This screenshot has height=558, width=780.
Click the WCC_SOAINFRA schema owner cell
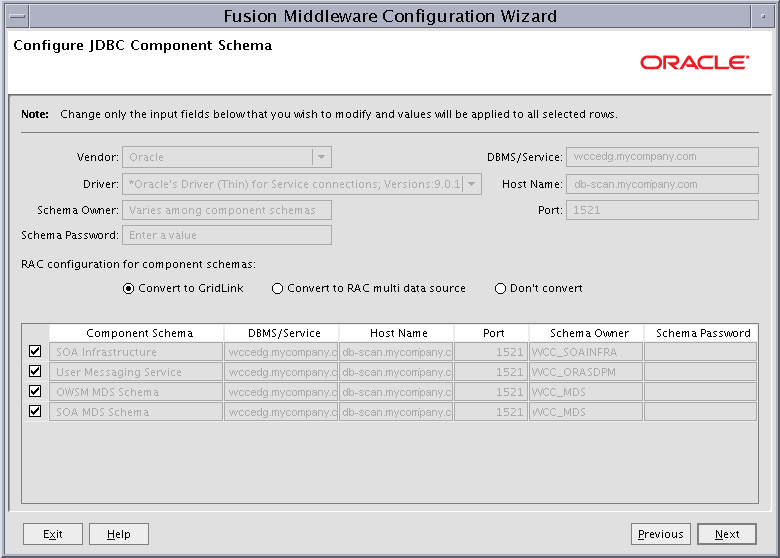click(586, 352)
